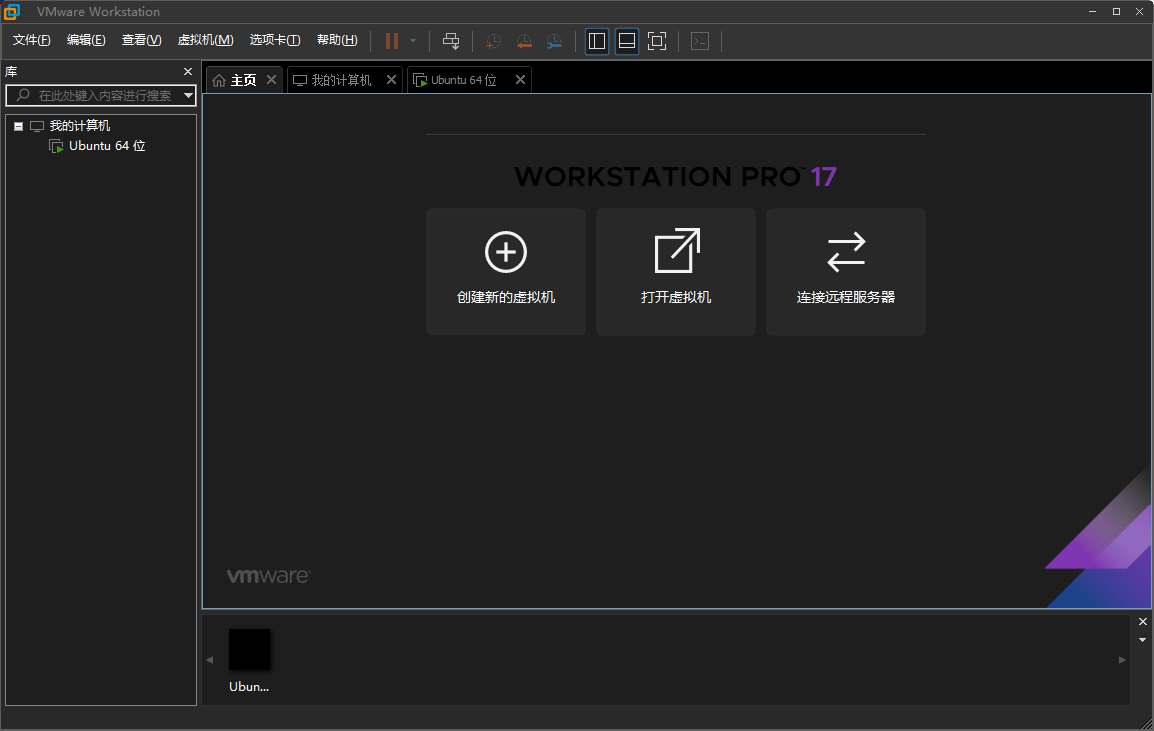Close the 主页 tab
1154x731 pixels.
click(272, 80)
